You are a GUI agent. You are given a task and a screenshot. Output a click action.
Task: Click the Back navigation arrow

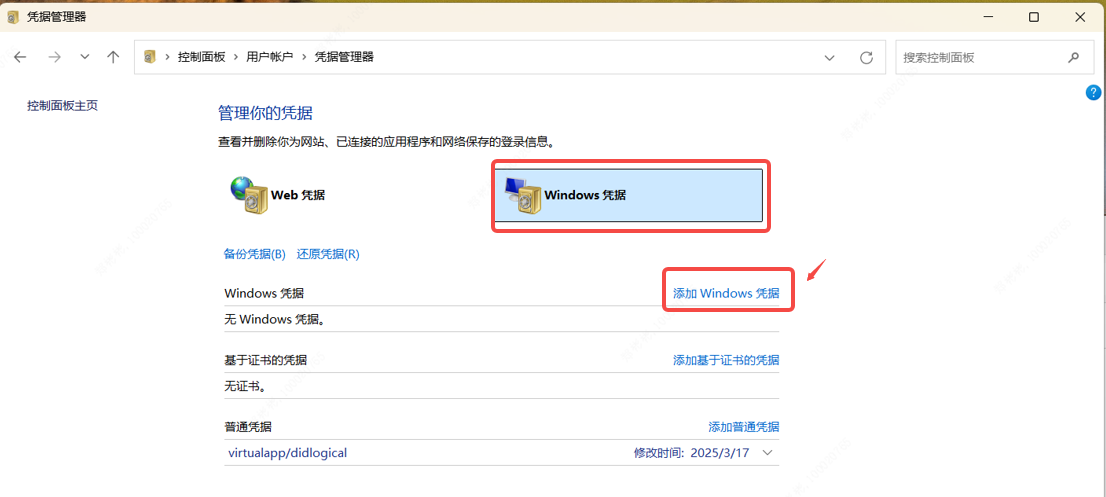tap(20, 57)
